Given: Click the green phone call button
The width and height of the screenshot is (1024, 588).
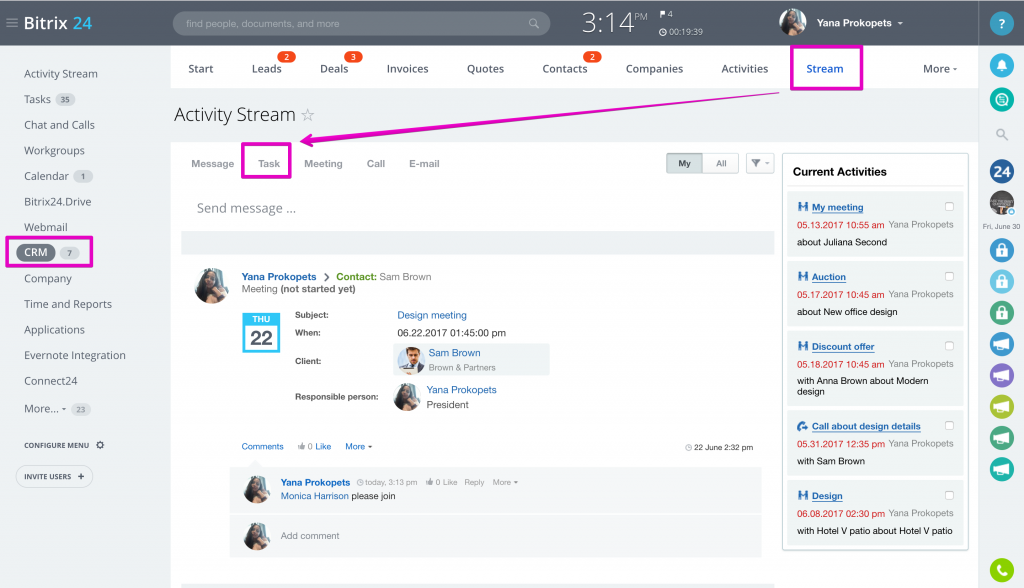Looking at the screenshot, I should pyautogui.click(x=1001, y=570).
